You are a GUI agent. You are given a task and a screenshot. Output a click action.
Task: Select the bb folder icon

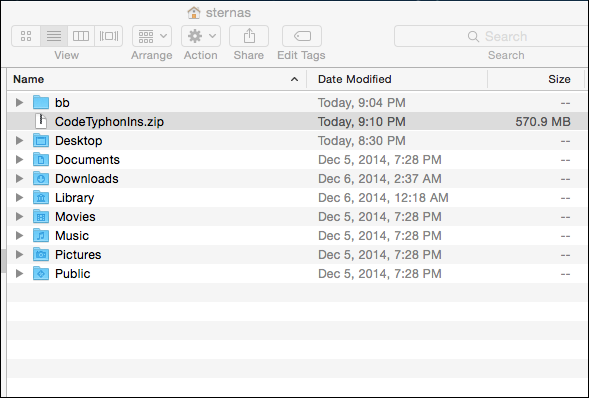[x=41, y=102]
